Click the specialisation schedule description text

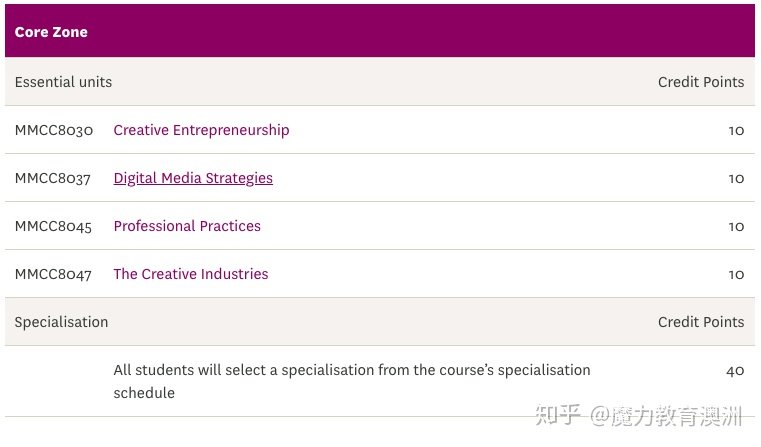pos(352,381)
